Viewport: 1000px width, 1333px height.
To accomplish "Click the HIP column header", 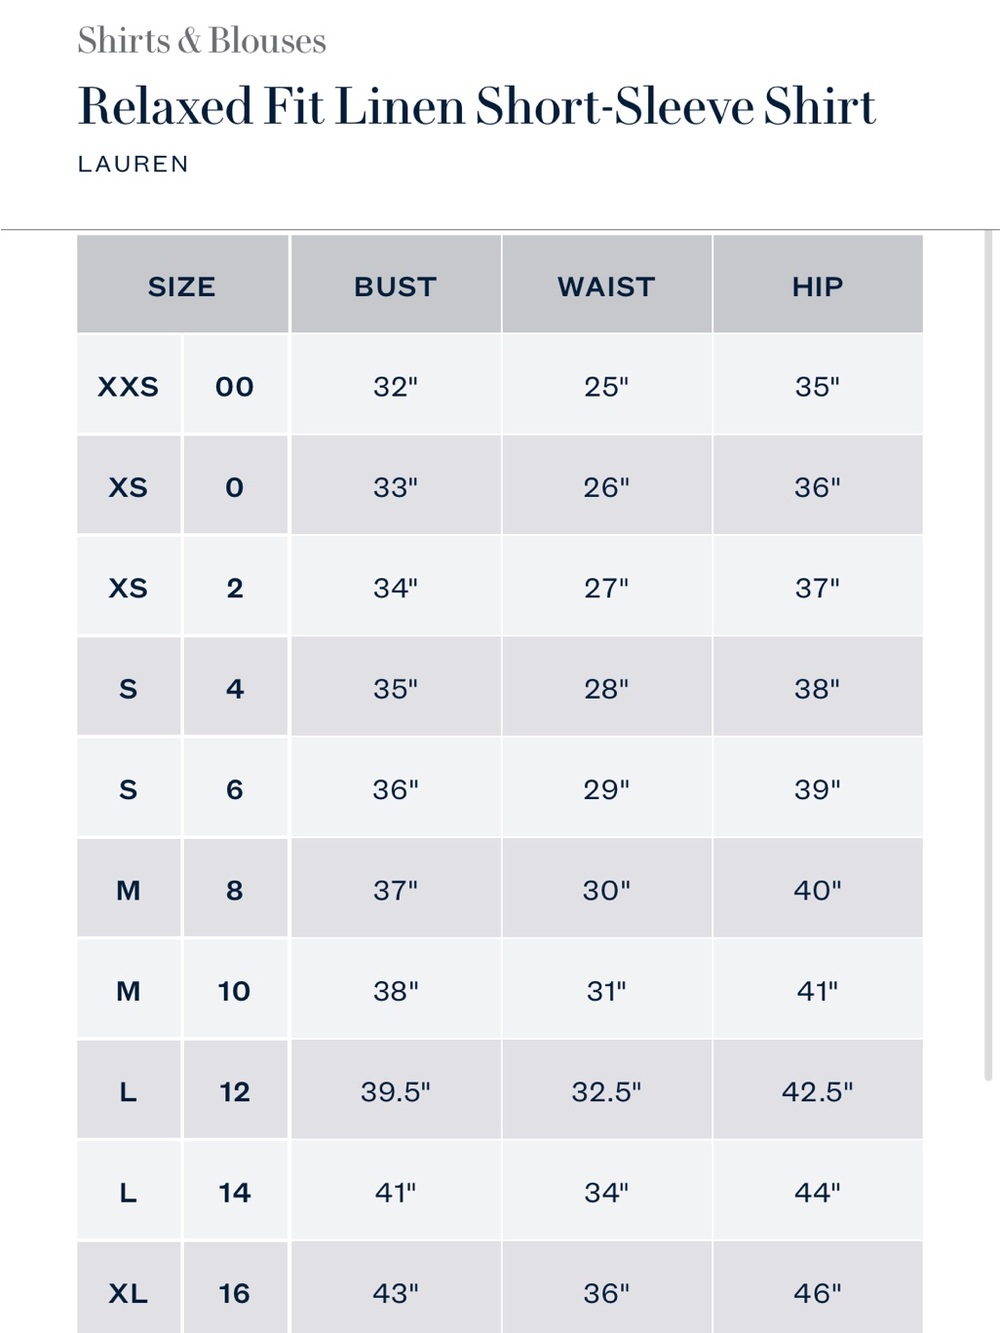I will tap(818, 285).
